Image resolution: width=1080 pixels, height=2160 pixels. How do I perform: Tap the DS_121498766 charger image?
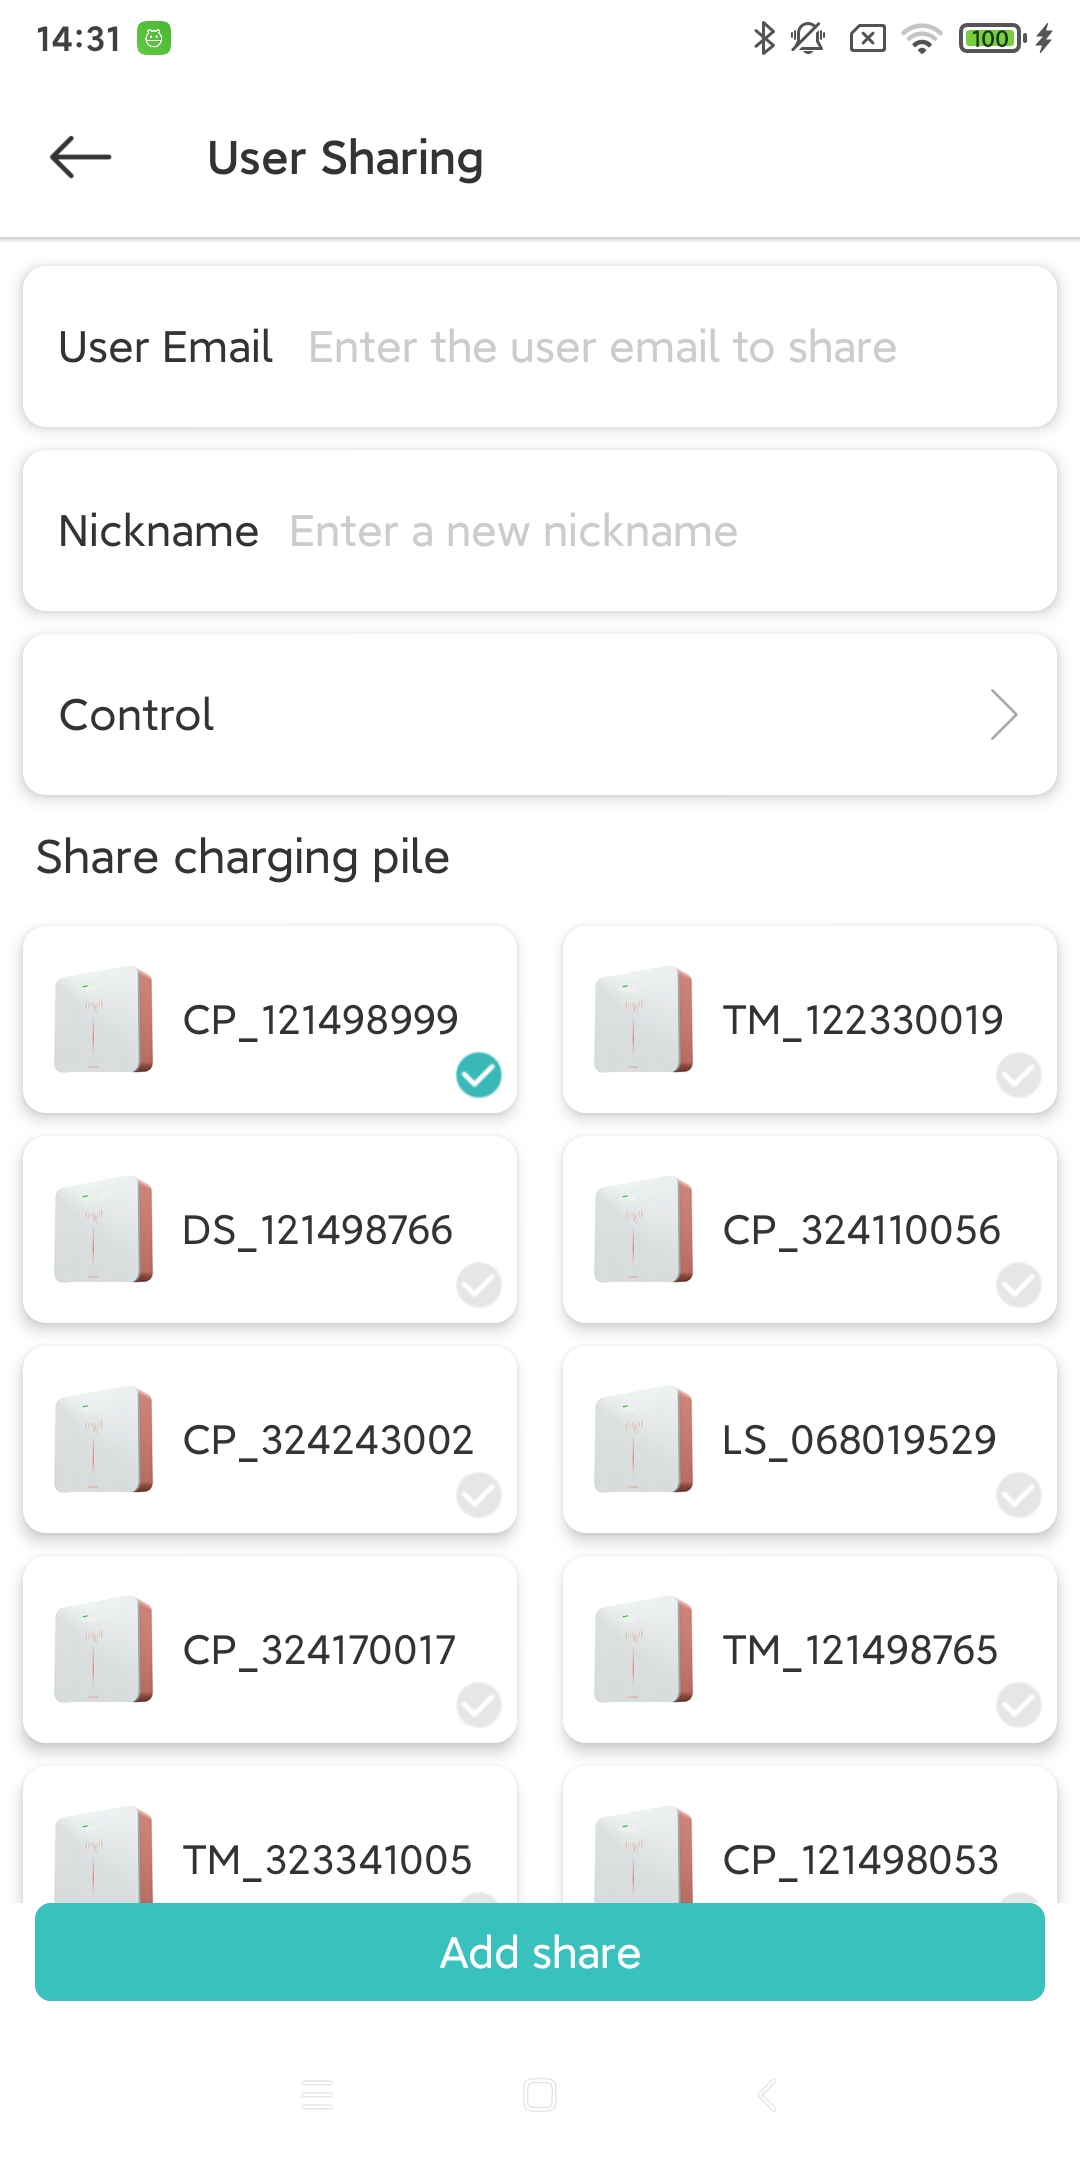104,1229
